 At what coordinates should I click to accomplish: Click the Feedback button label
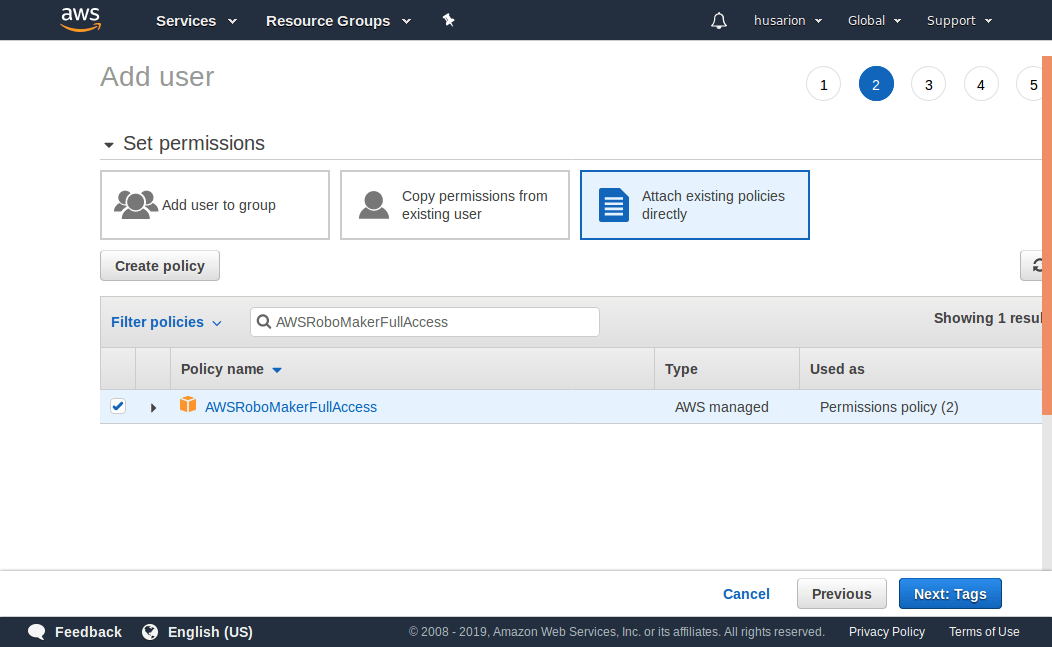89,632
